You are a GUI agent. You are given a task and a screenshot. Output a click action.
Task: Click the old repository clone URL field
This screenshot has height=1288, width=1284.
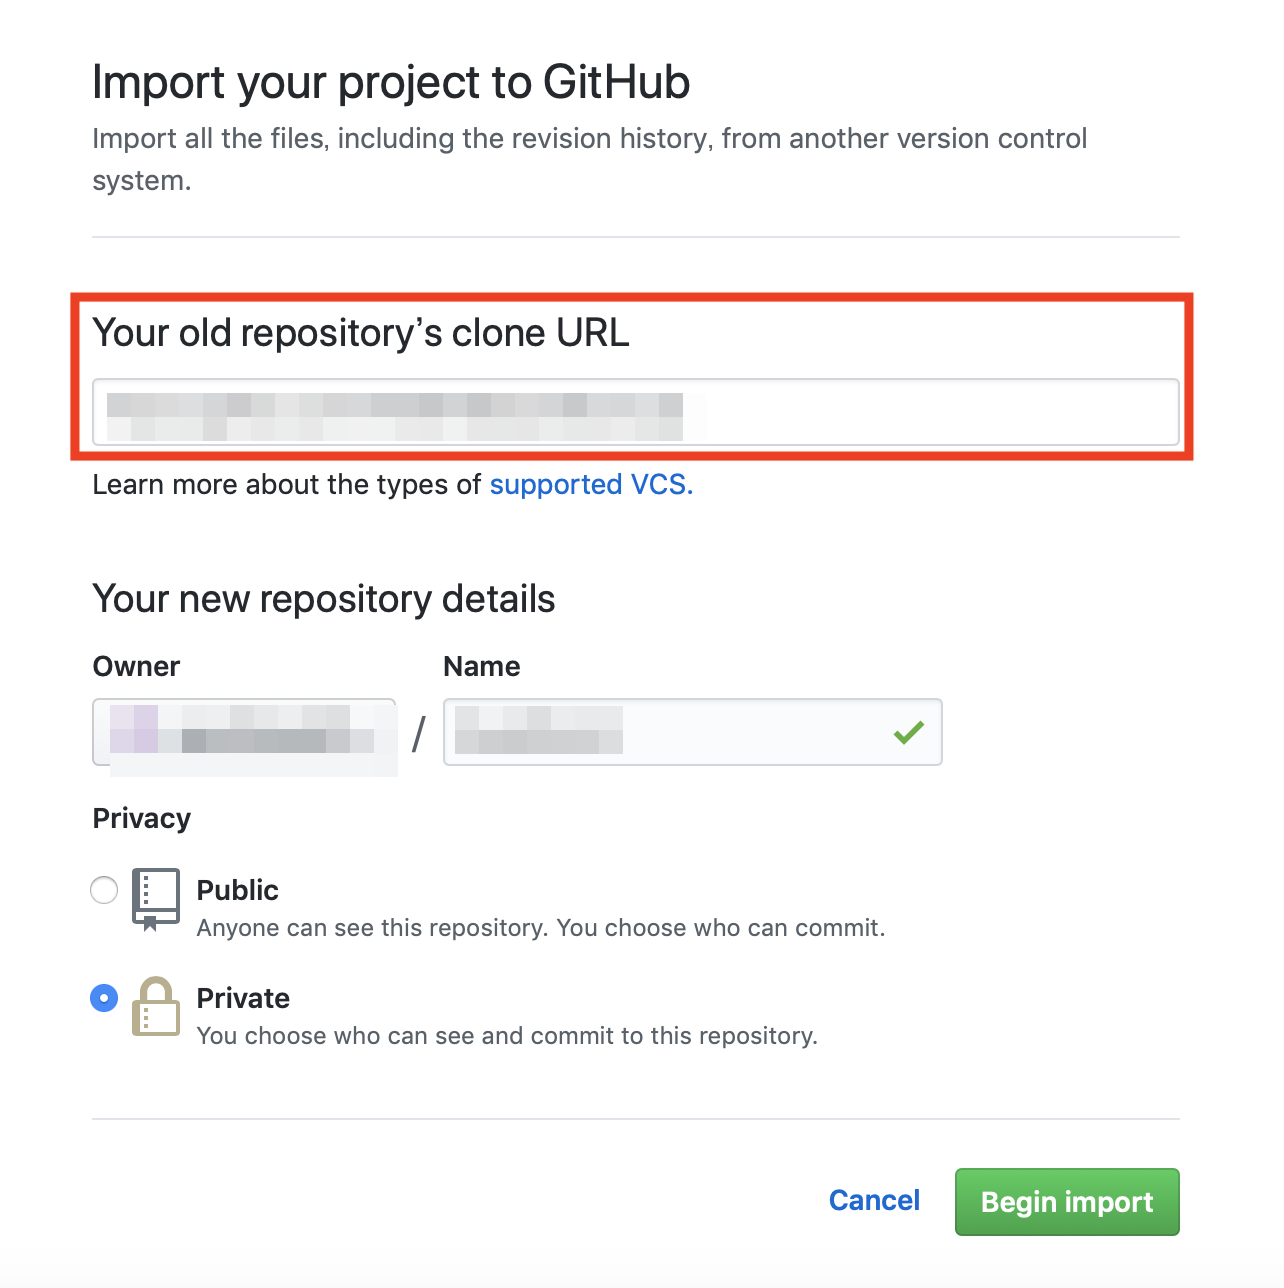(636, 412)
